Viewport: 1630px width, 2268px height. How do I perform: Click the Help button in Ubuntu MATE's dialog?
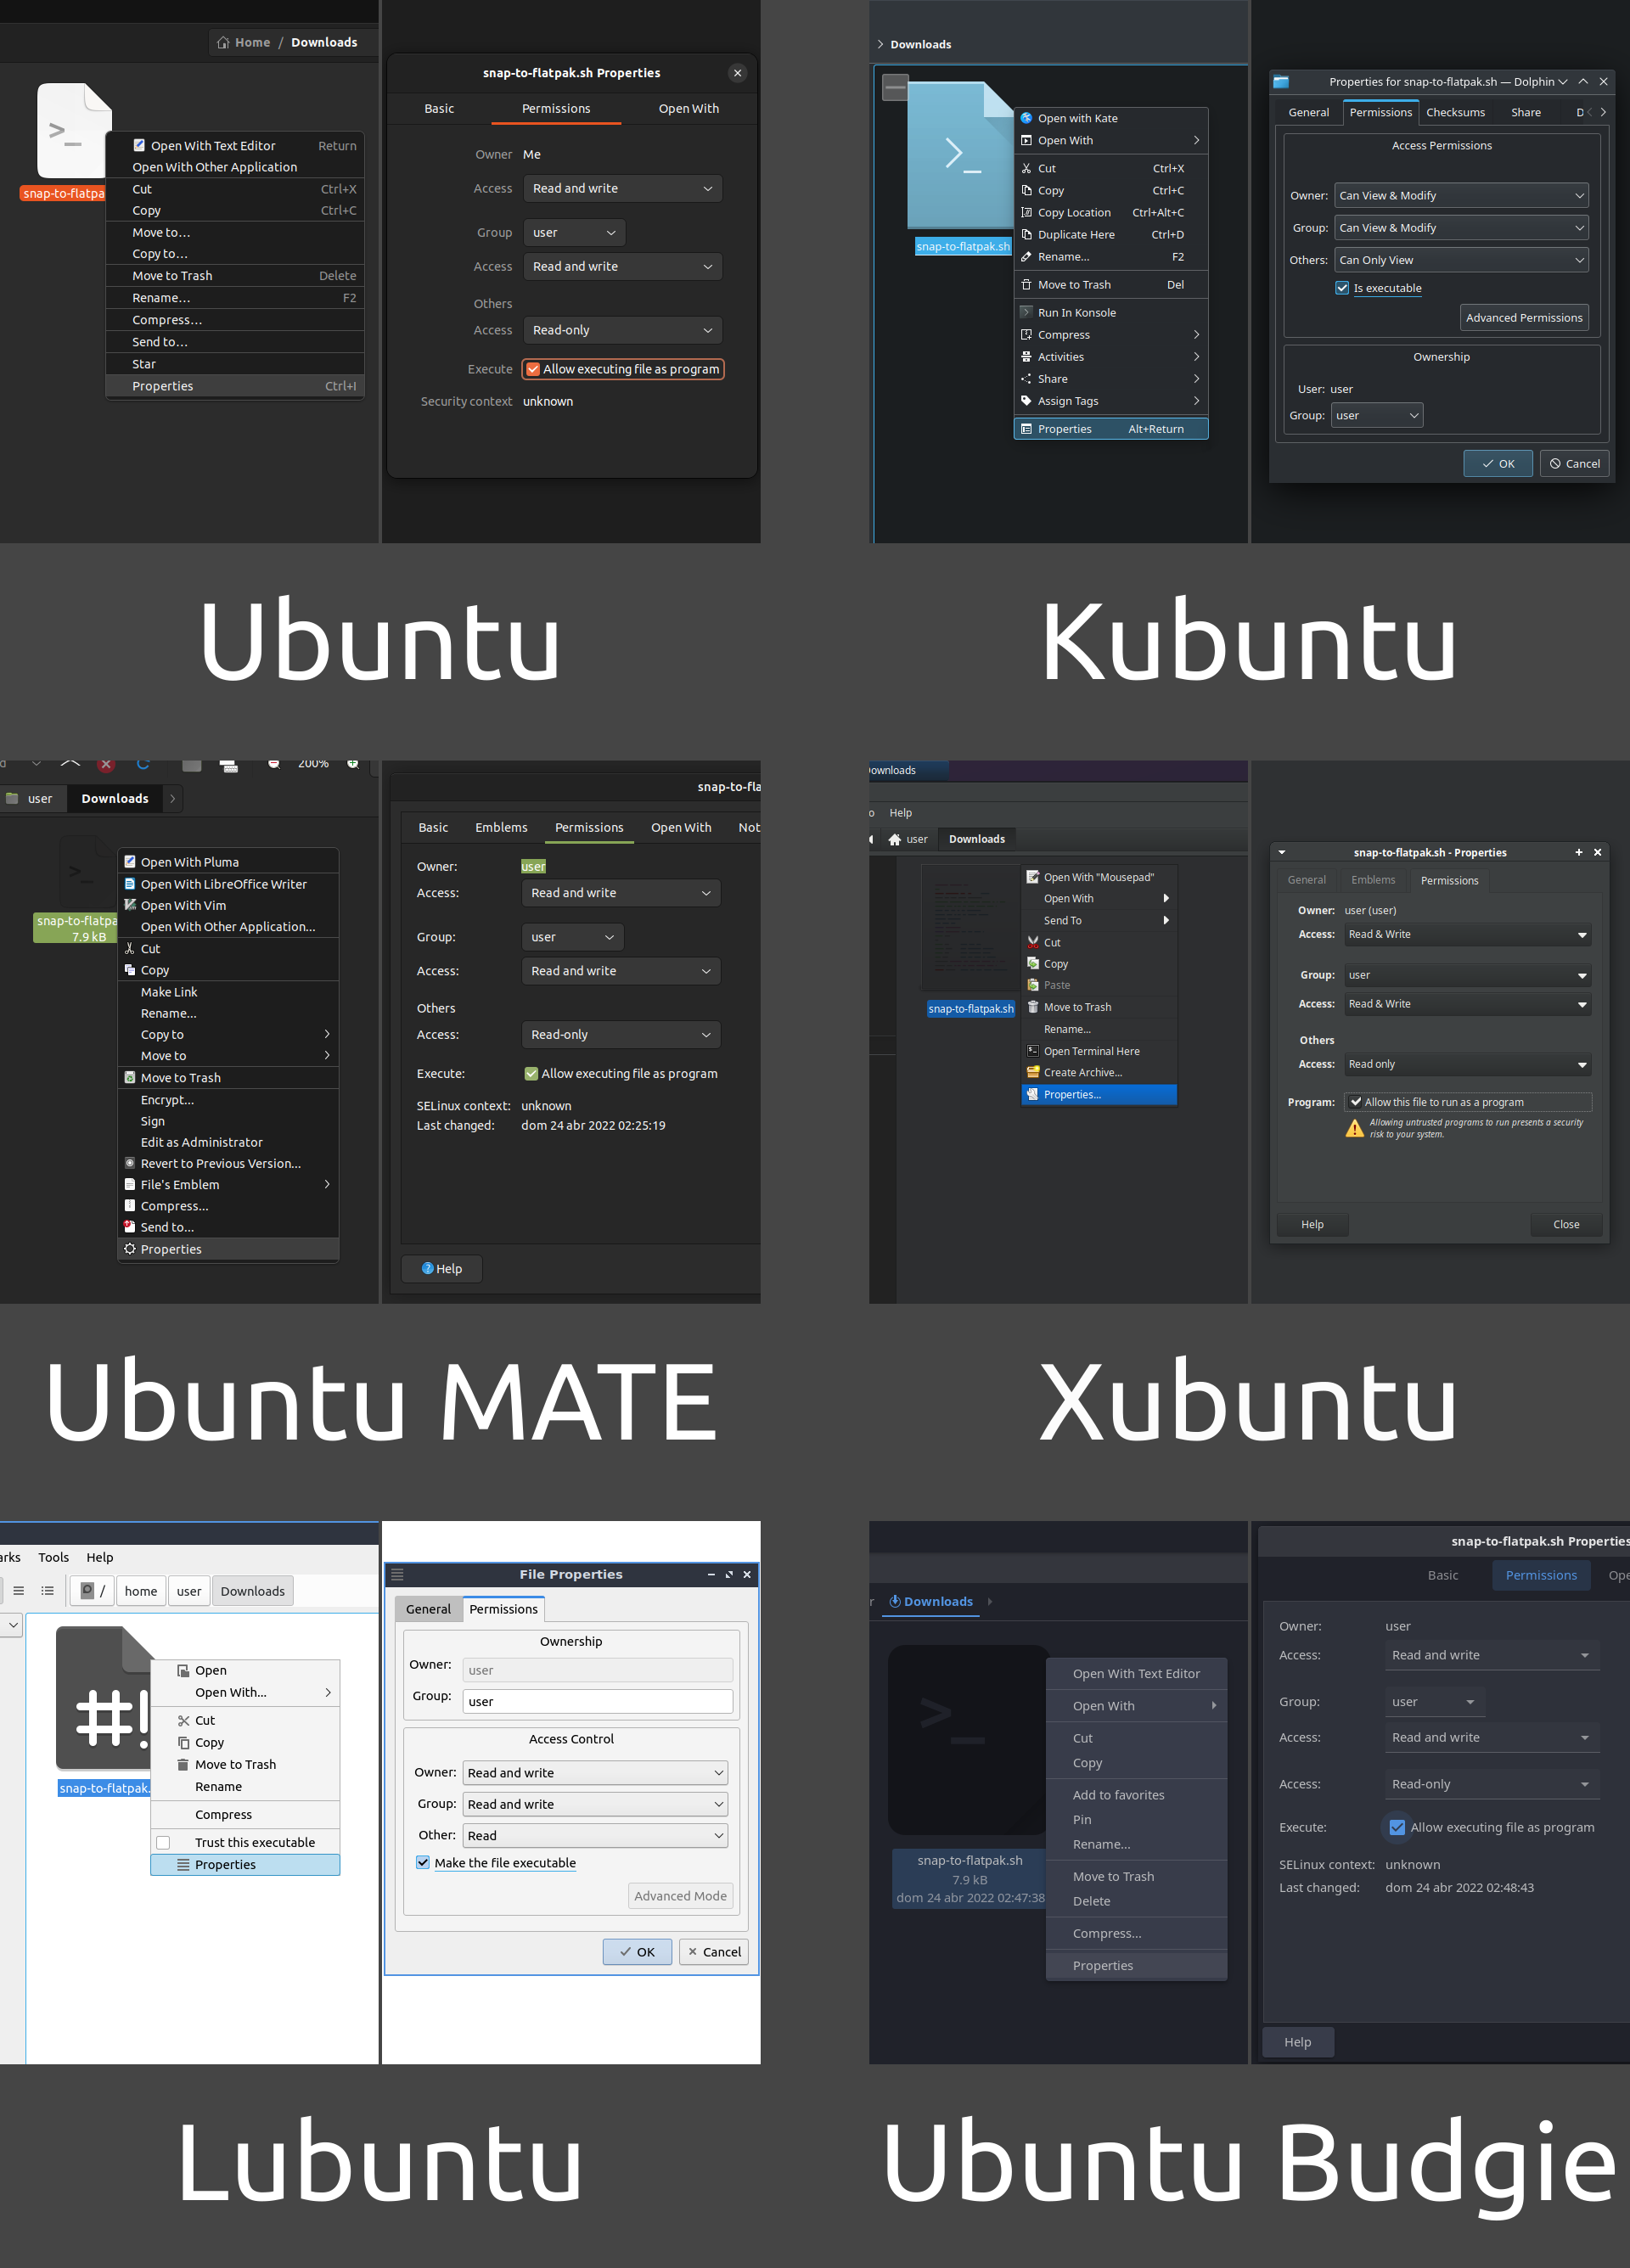point(441,1268)
